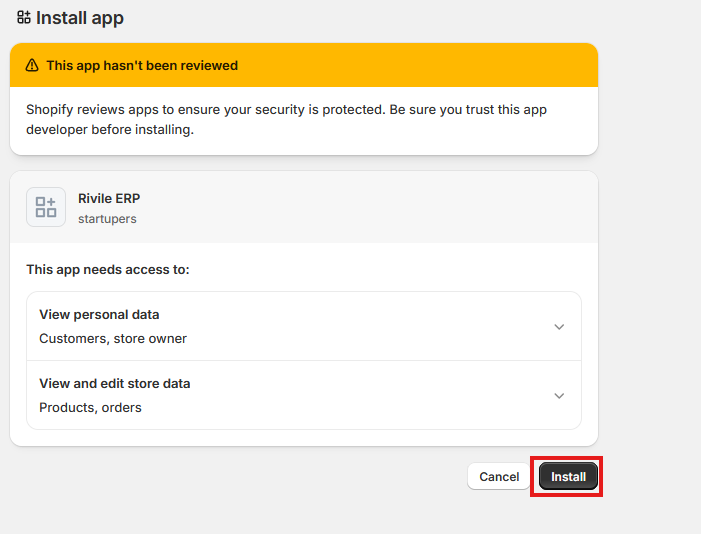Click the "This app needs access to:" label
Viewport: 701px width, 534px height.
(x=108, y=269)
